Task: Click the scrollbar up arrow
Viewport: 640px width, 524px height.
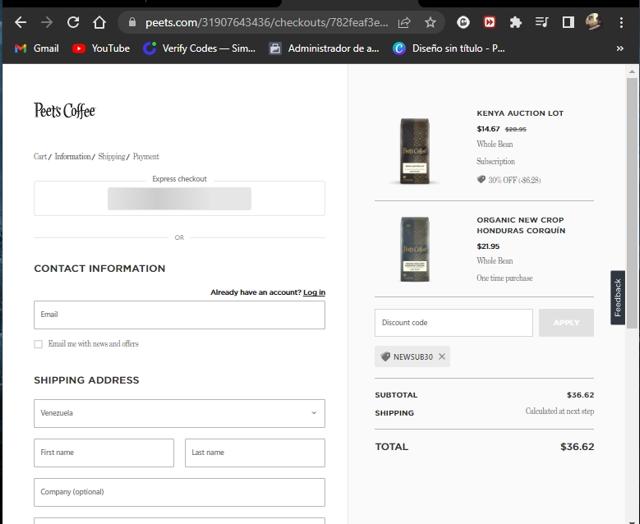Action: point(631,71)
